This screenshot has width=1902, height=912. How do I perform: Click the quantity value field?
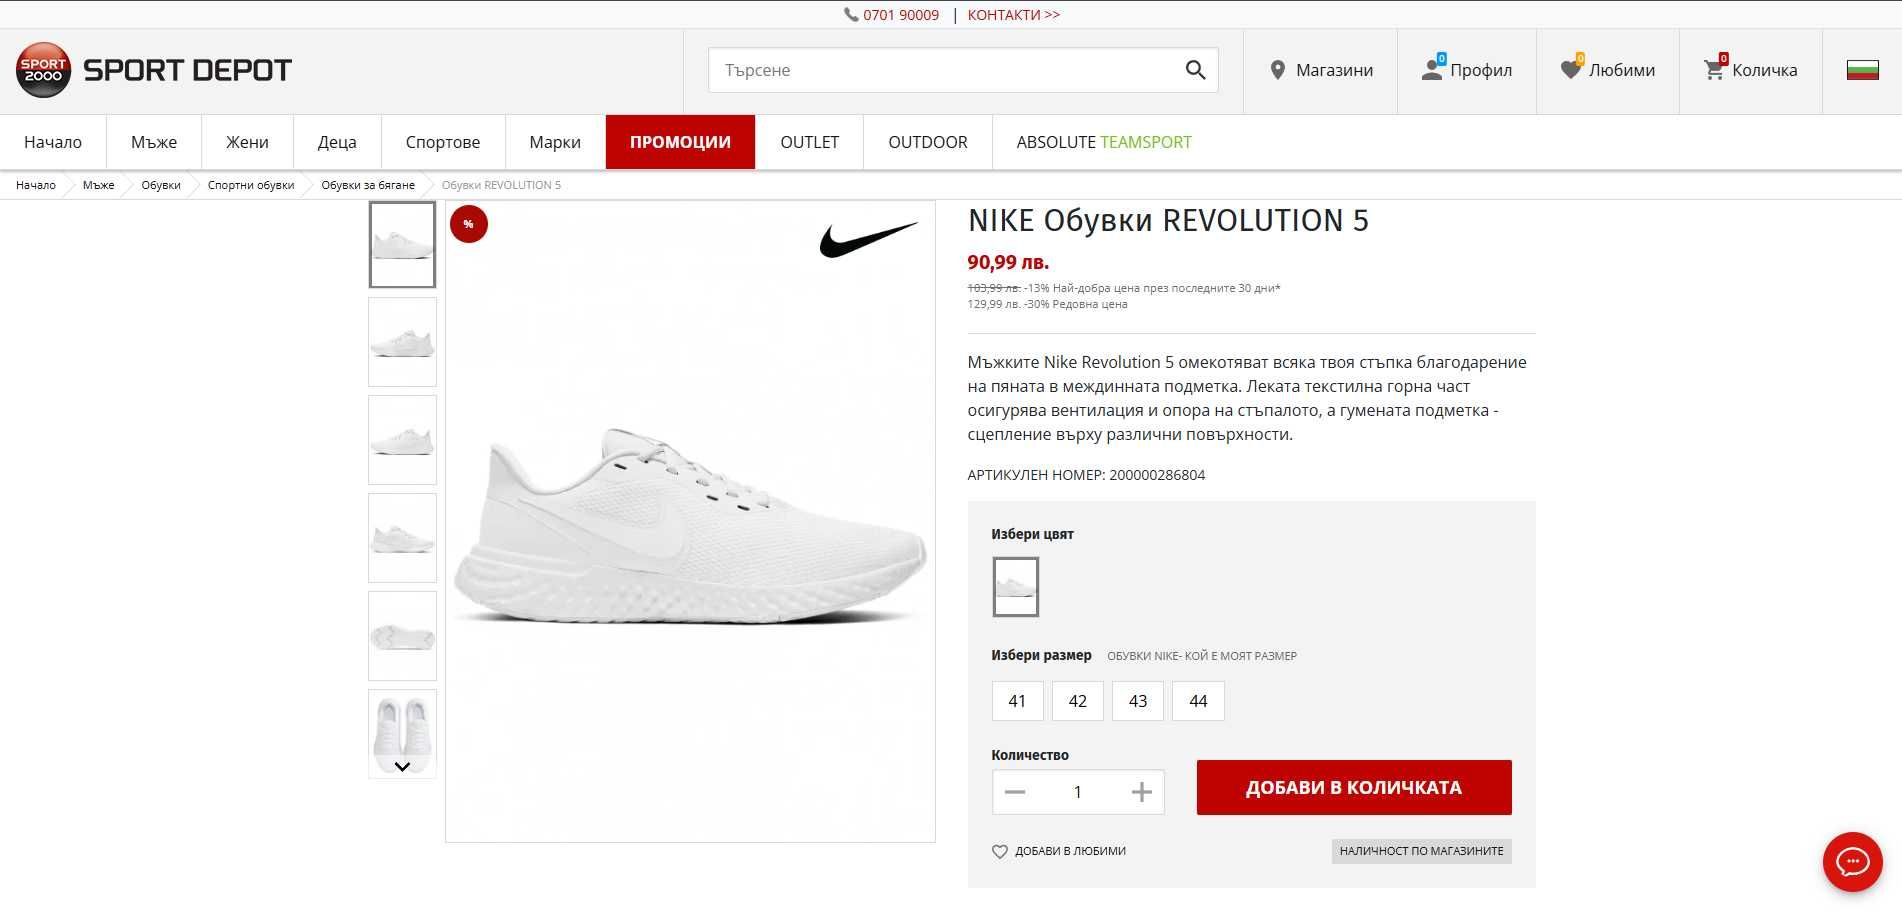[x=1077, y=792]
